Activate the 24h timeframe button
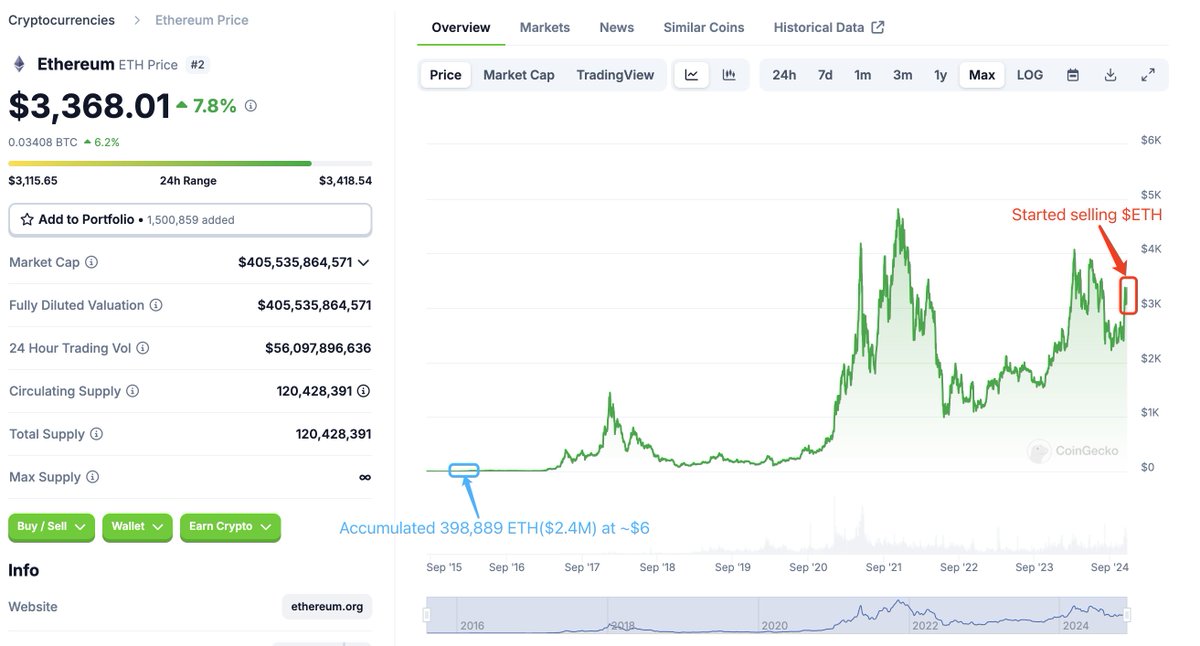Viewport: 1200px width, 646px height. 783,74
